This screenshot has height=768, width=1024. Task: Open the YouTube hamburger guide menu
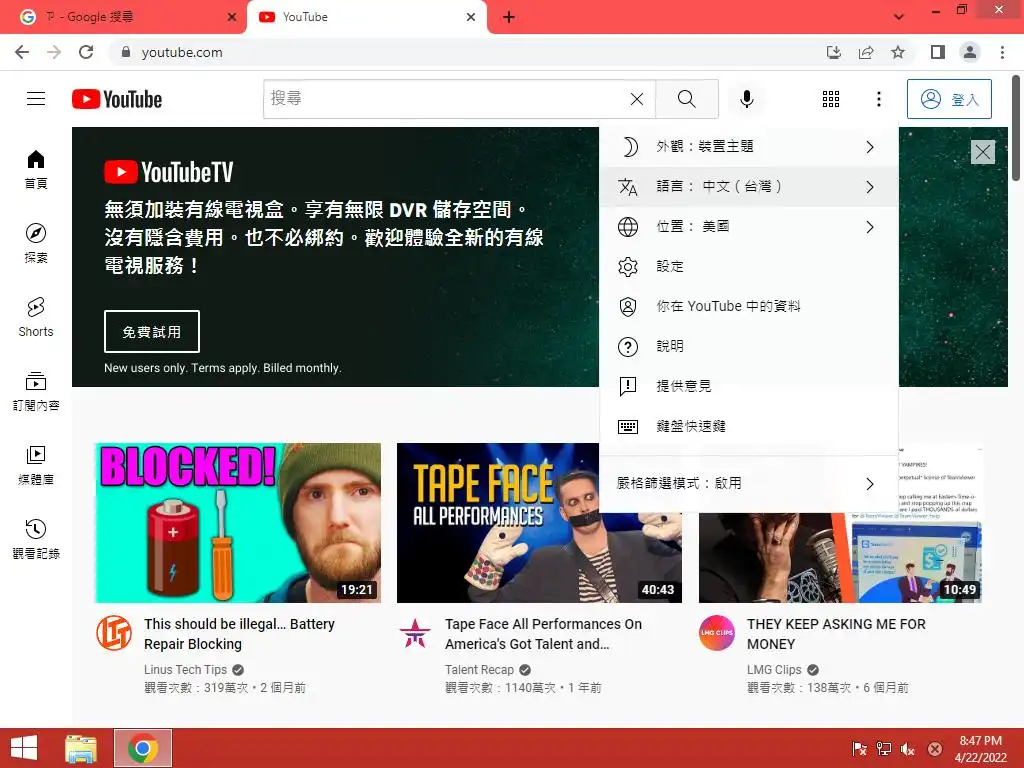click(x=36, y=99)
